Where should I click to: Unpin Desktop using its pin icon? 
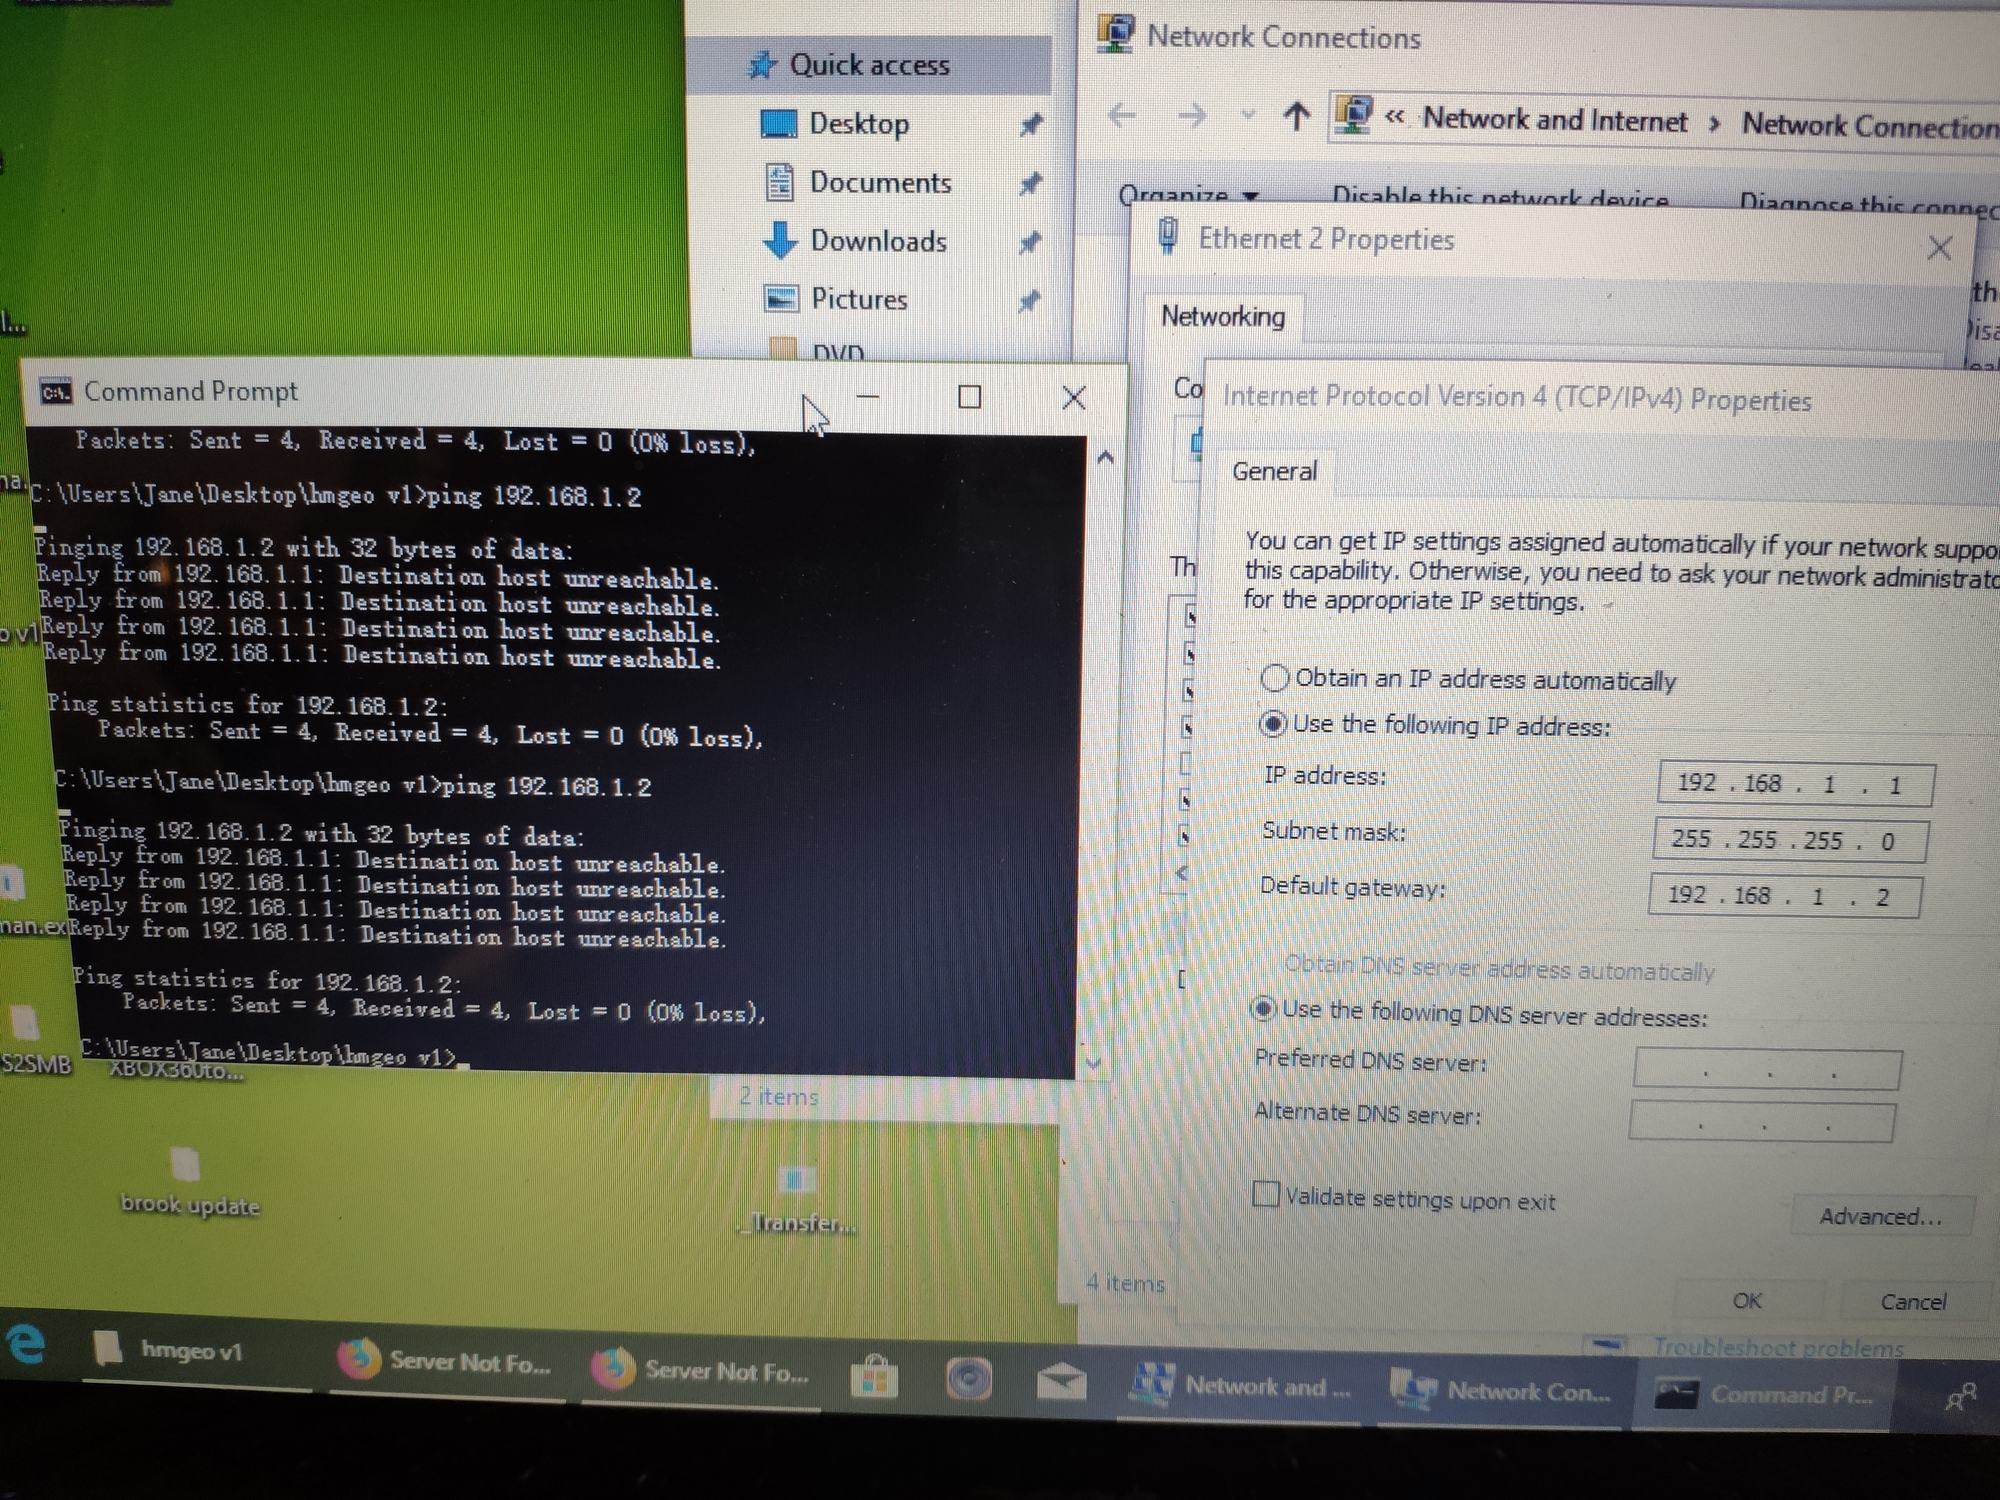point(1030,125)
